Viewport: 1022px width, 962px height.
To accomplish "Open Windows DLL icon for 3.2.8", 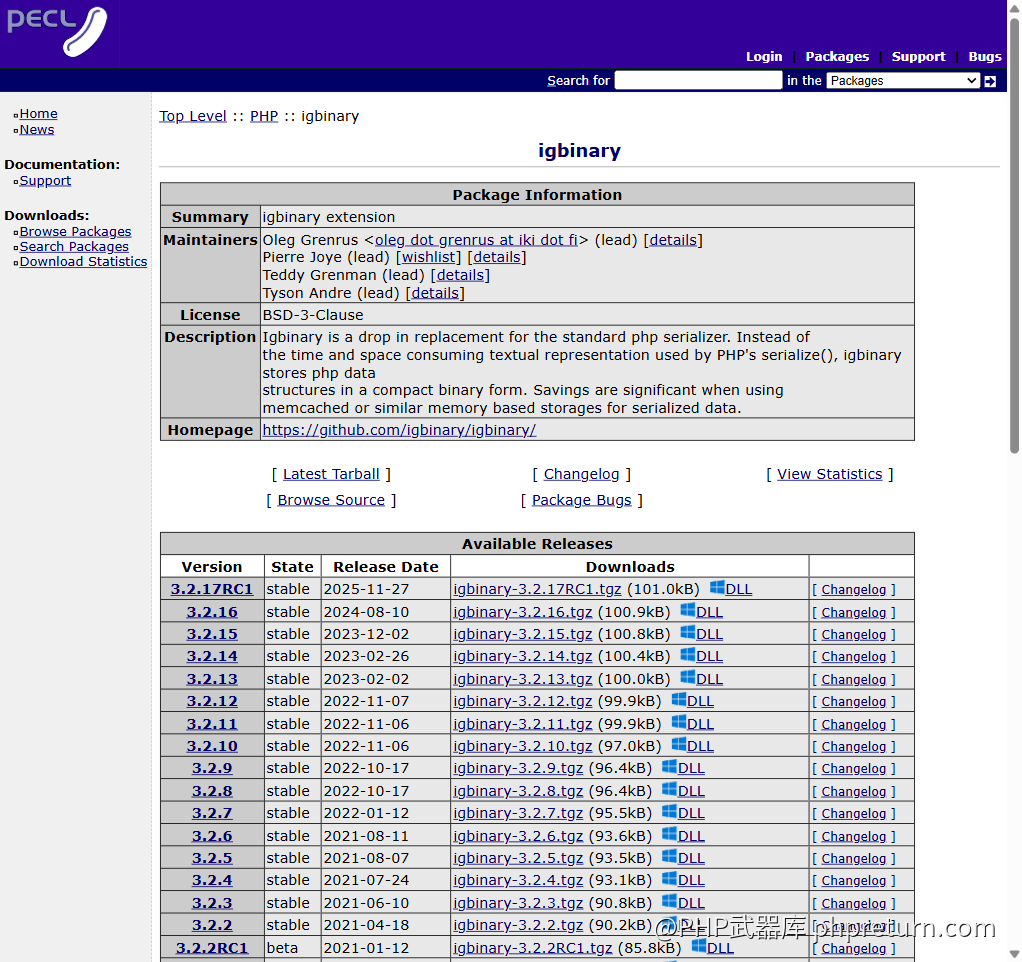I will (669, 789).
